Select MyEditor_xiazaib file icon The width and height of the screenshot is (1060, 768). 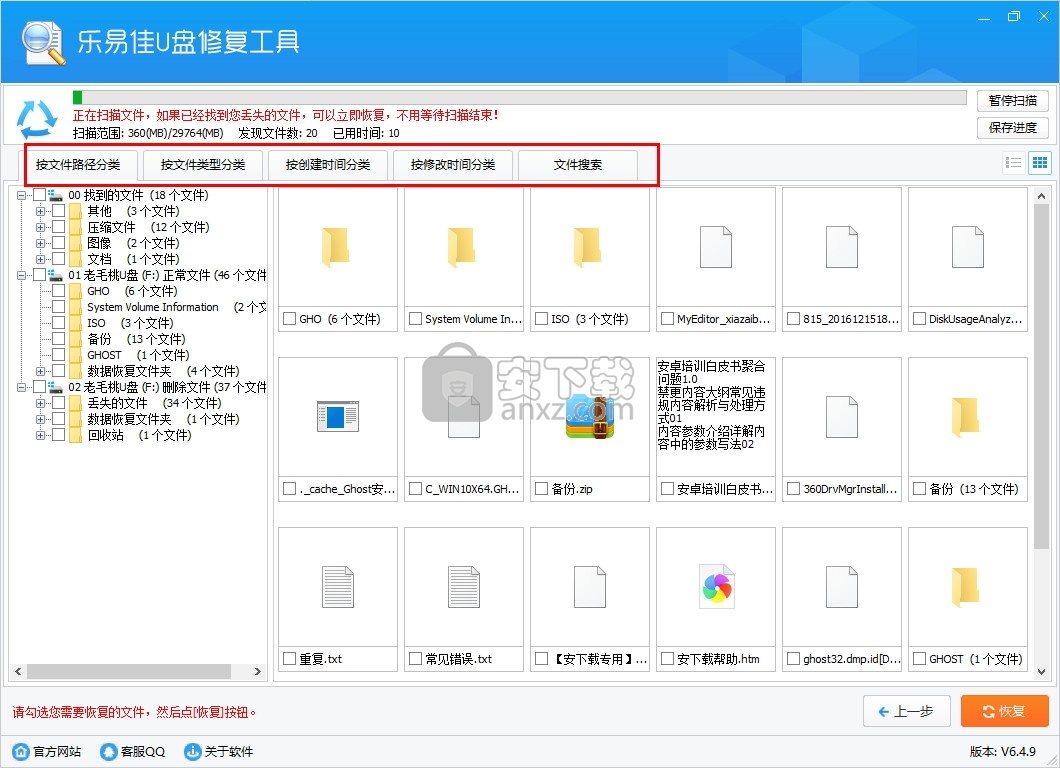(x=716, y=247)
